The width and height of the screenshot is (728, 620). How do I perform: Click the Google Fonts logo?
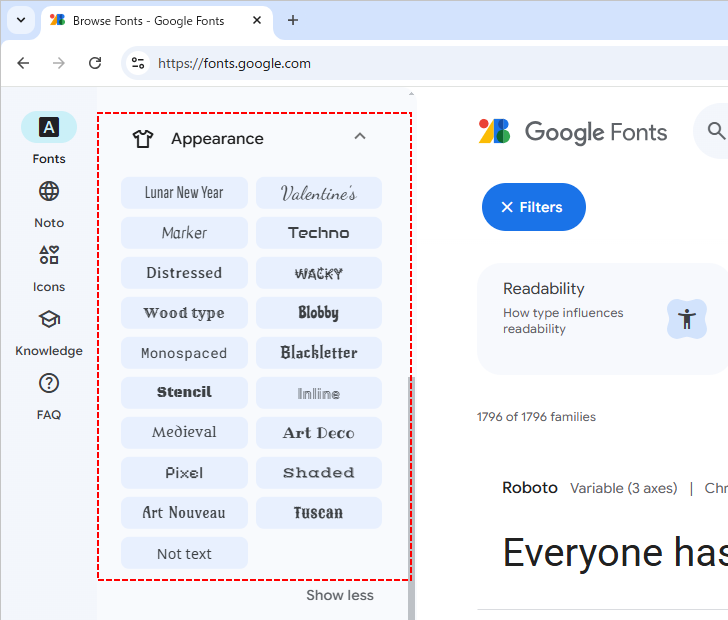[573, 131]
